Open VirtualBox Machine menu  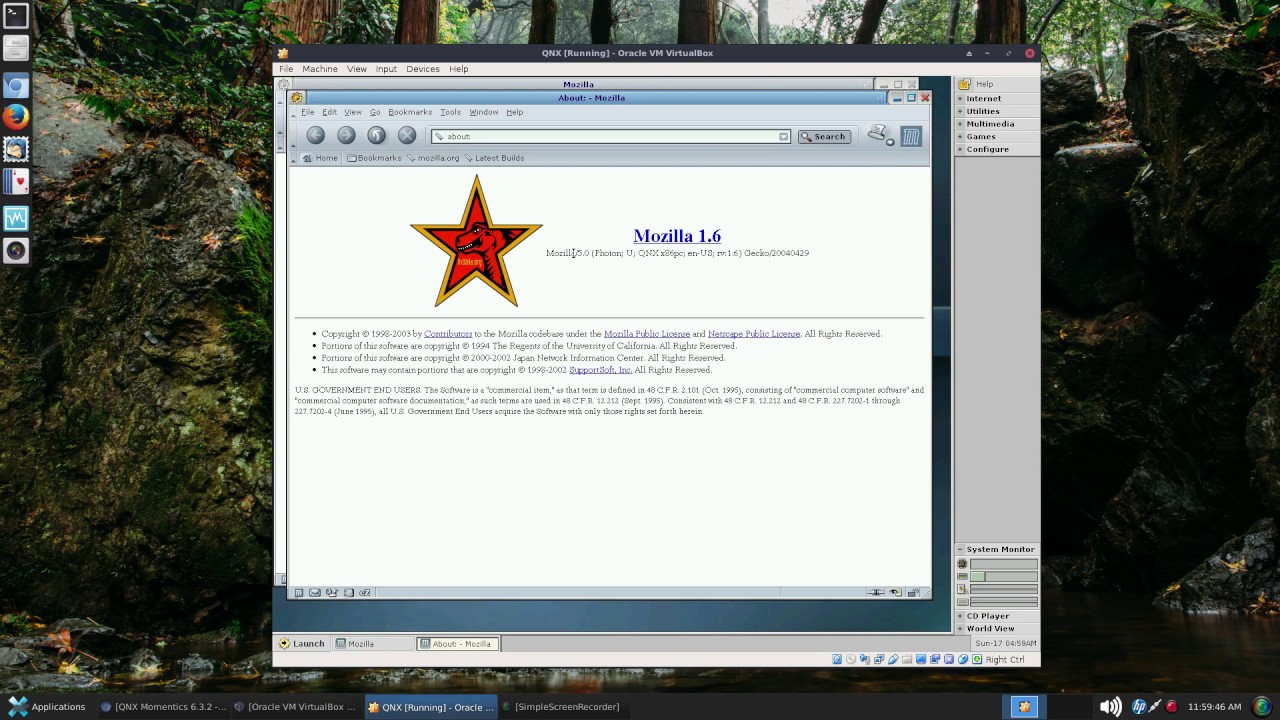[x=320, y=69]
